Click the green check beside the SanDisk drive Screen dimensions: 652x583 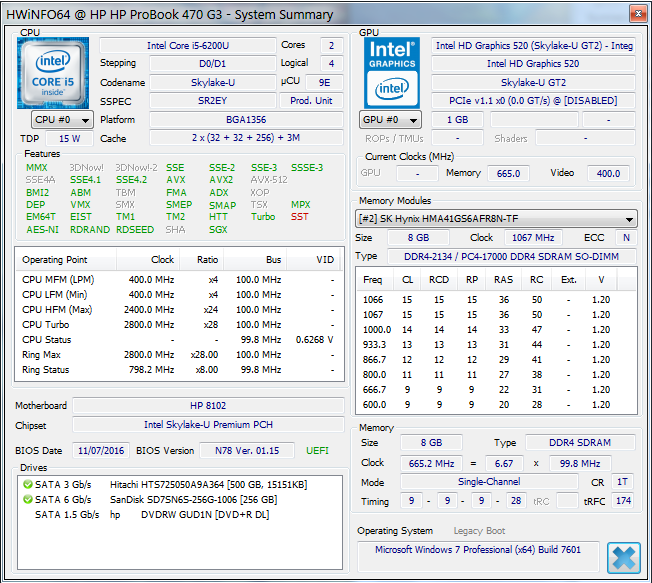pyautogui.click(x=28, y=499)
